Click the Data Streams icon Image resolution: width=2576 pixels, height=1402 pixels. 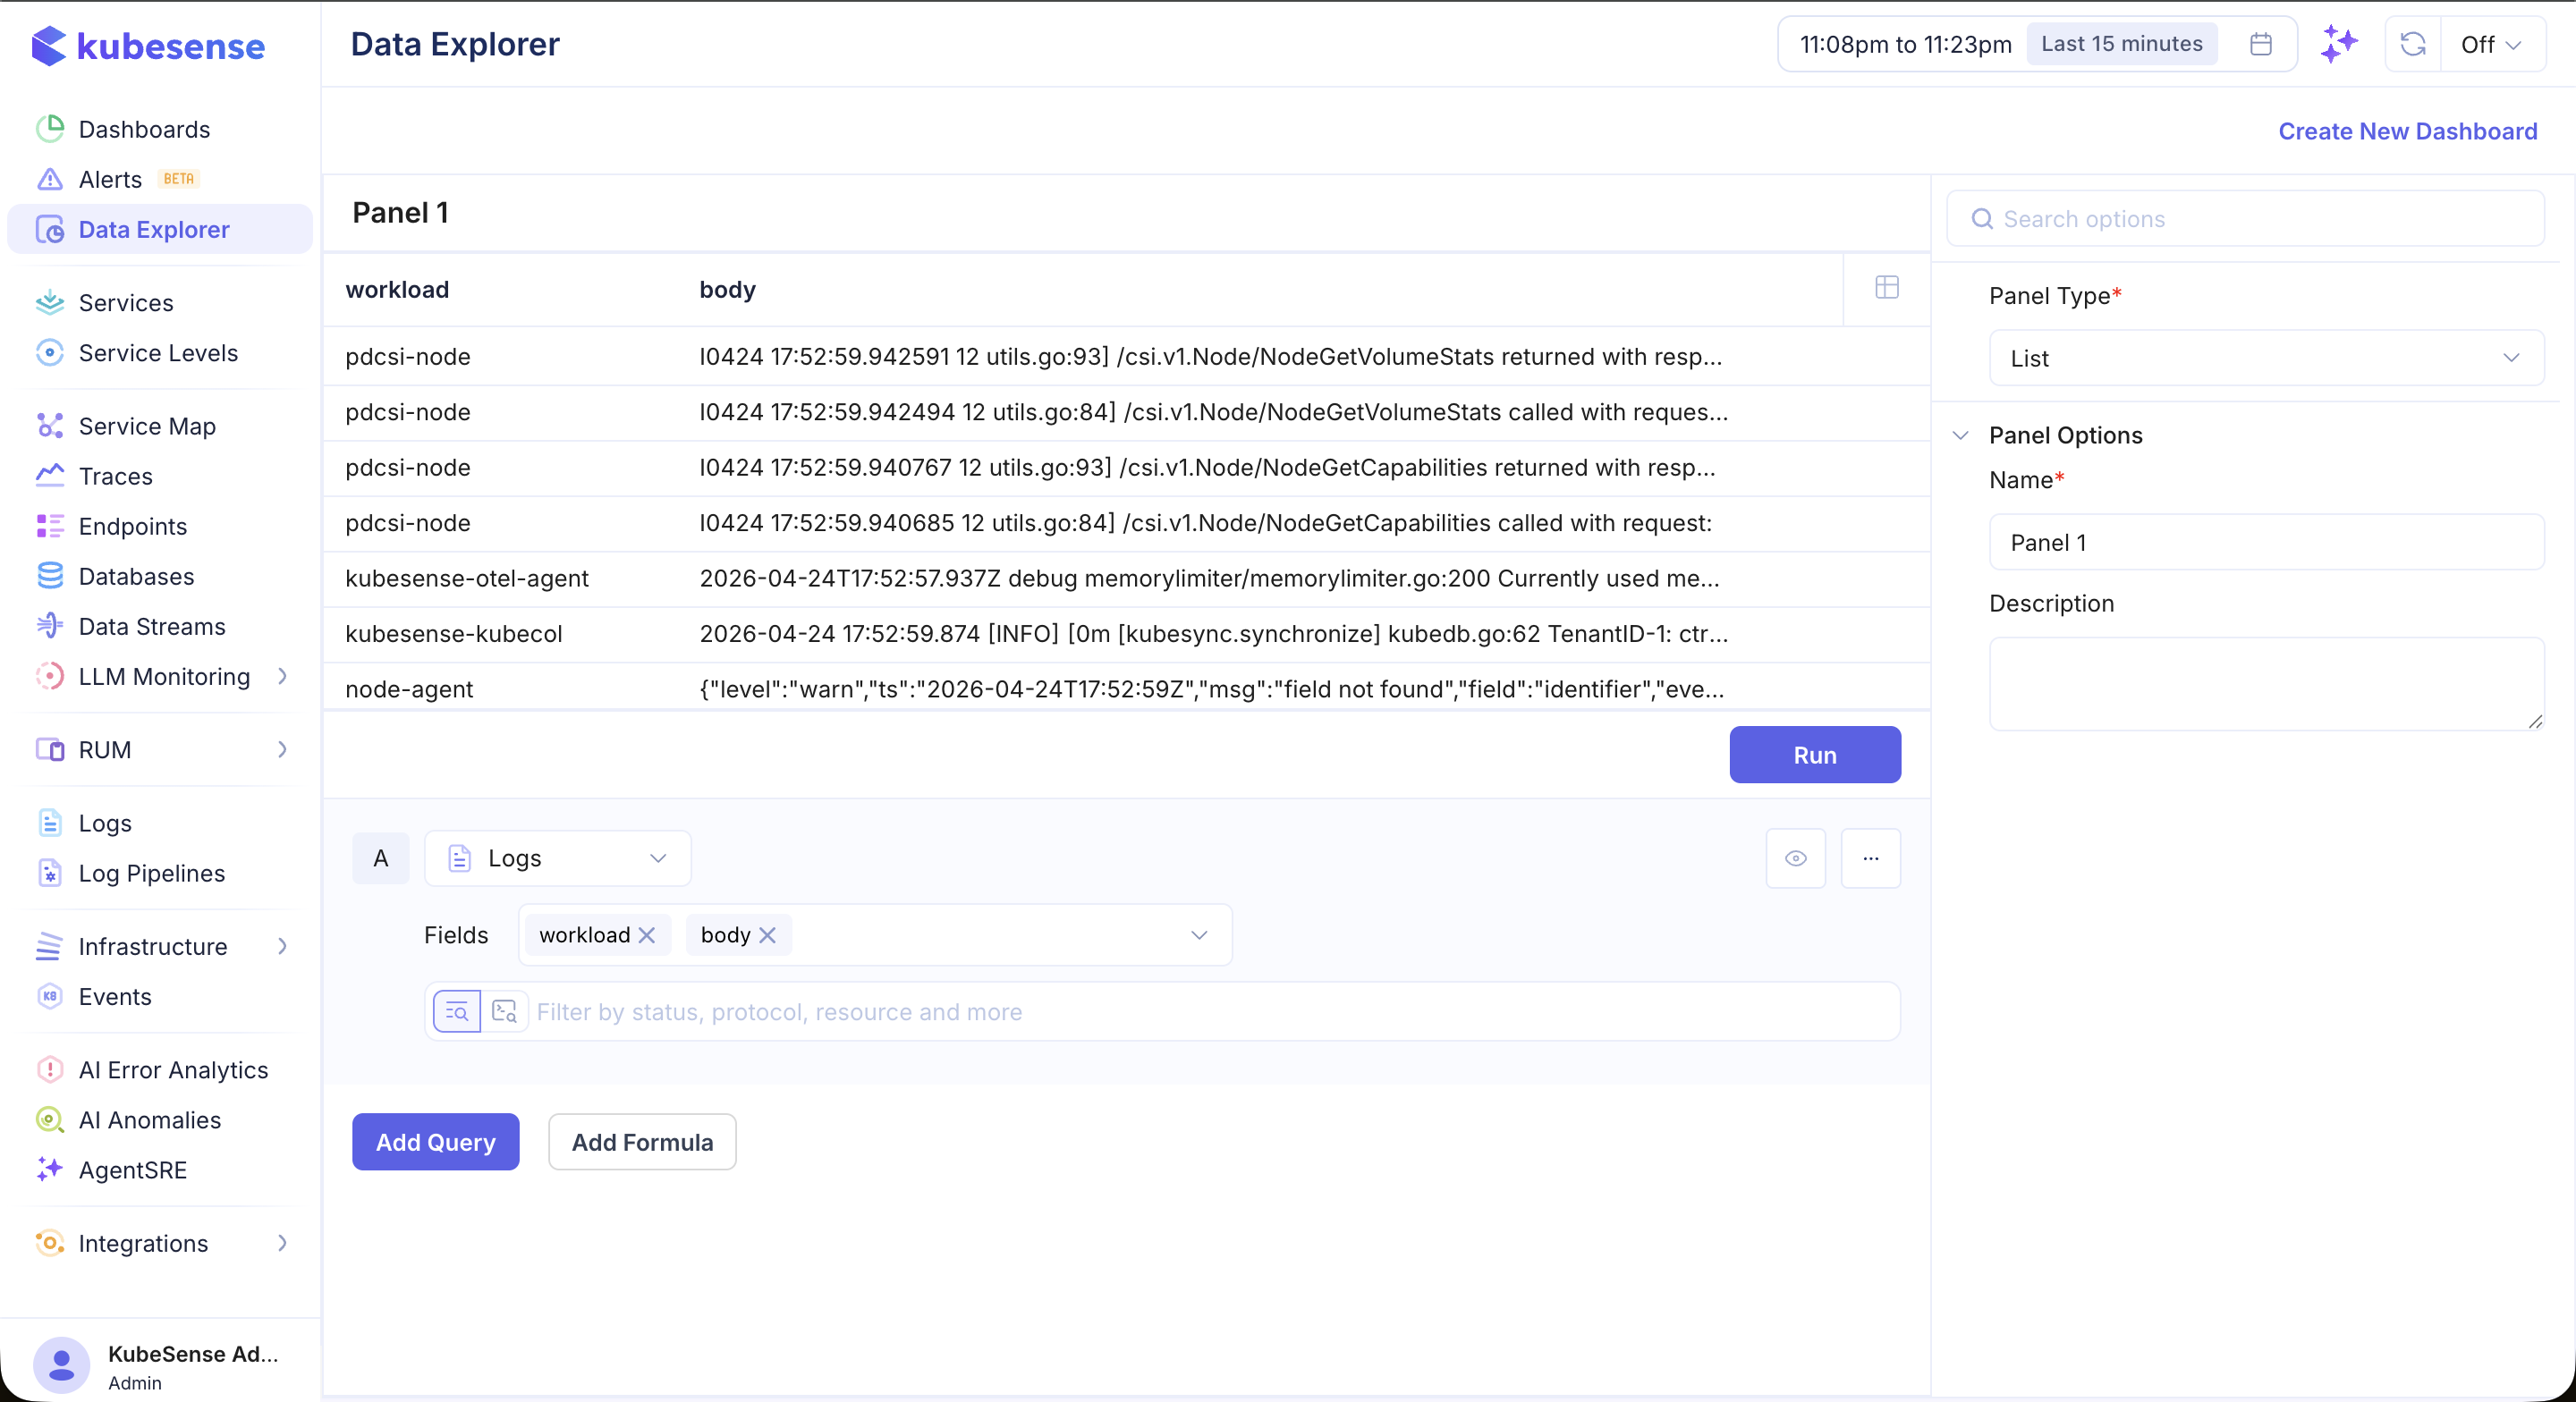[x=49, y=626]
